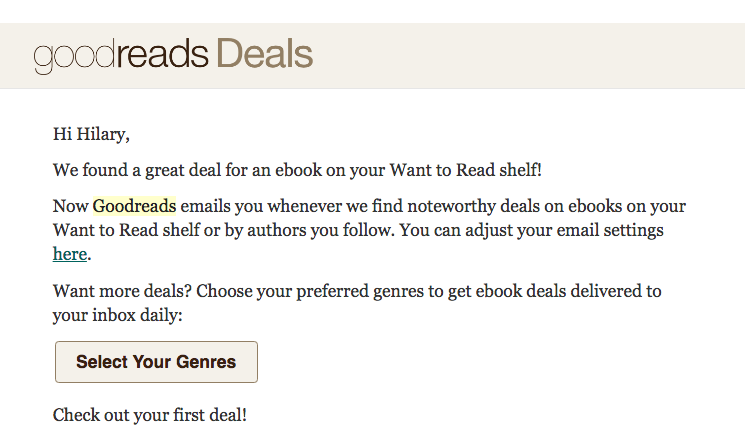Click the words emails you whenever we find
Viewport: 745px width, 440px height.
click(x=292, y=206)
